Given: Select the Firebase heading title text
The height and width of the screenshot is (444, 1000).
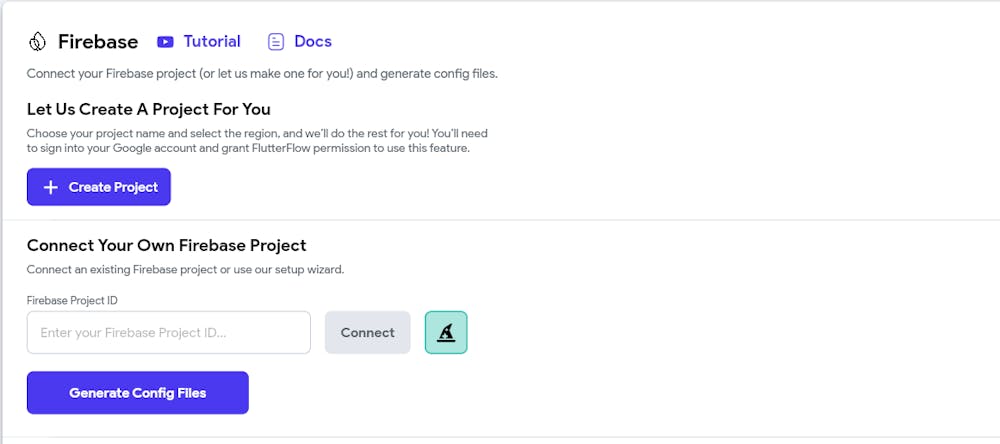Looking at the screenshot, I should coord(98,42).
